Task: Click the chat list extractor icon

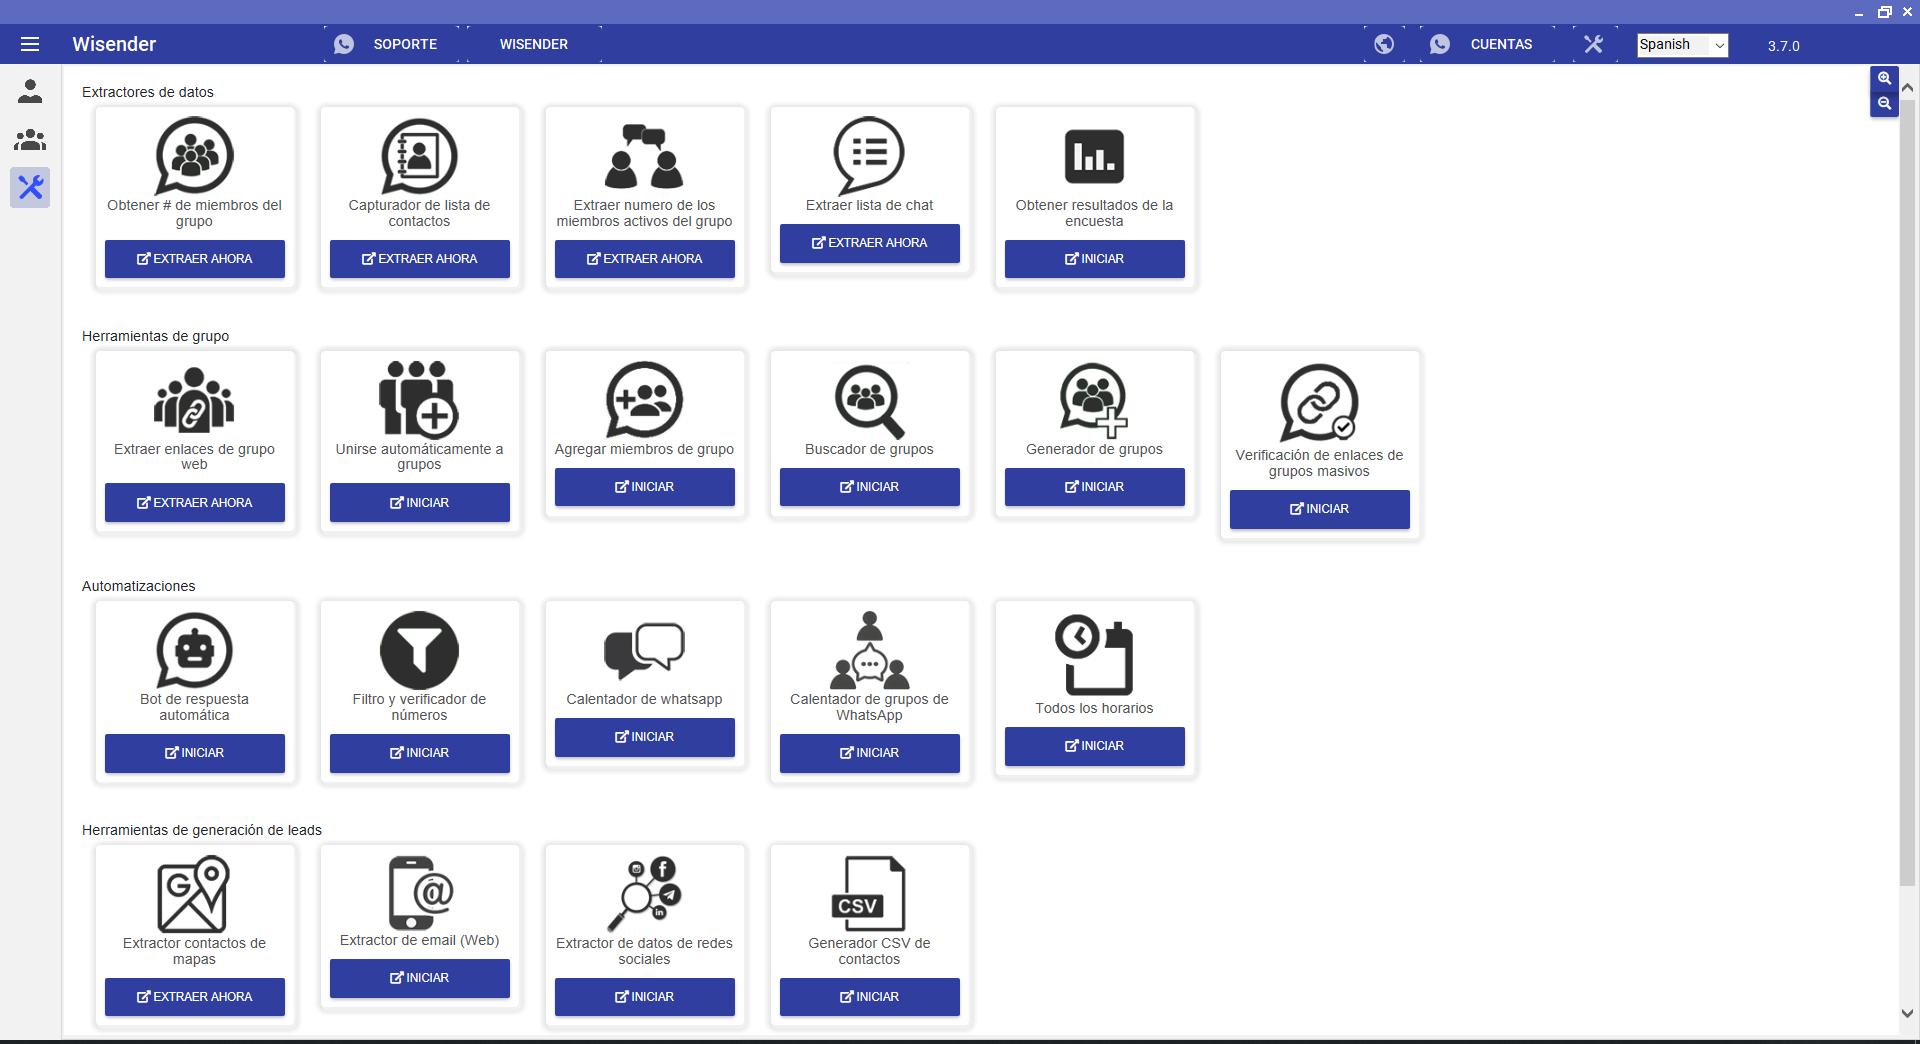Action: tap(869, 156)
